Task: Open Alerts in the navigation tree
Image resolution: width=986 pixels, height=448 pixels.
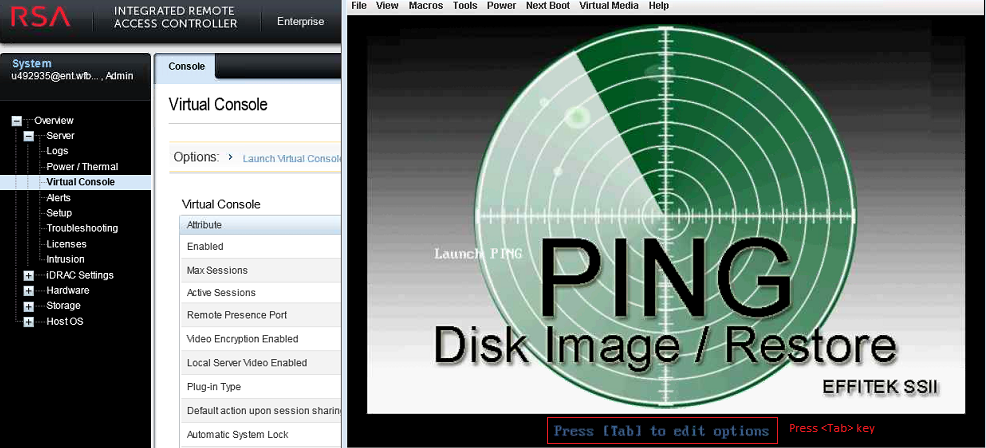Action: pos(58,198)
